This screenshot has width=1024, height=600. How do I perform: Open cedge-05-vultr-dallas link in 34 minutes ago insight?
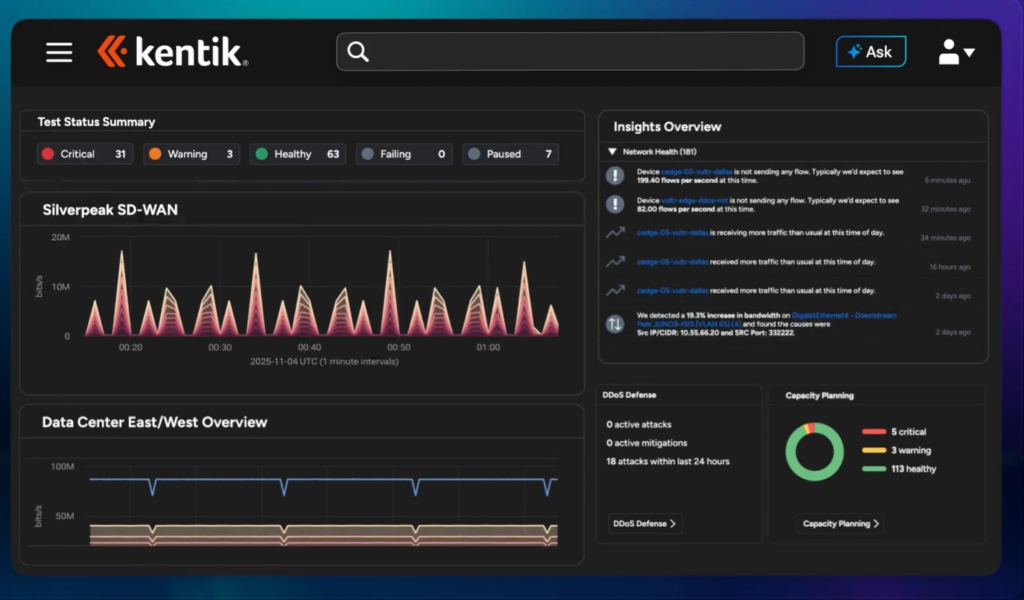tap(672, 232)
